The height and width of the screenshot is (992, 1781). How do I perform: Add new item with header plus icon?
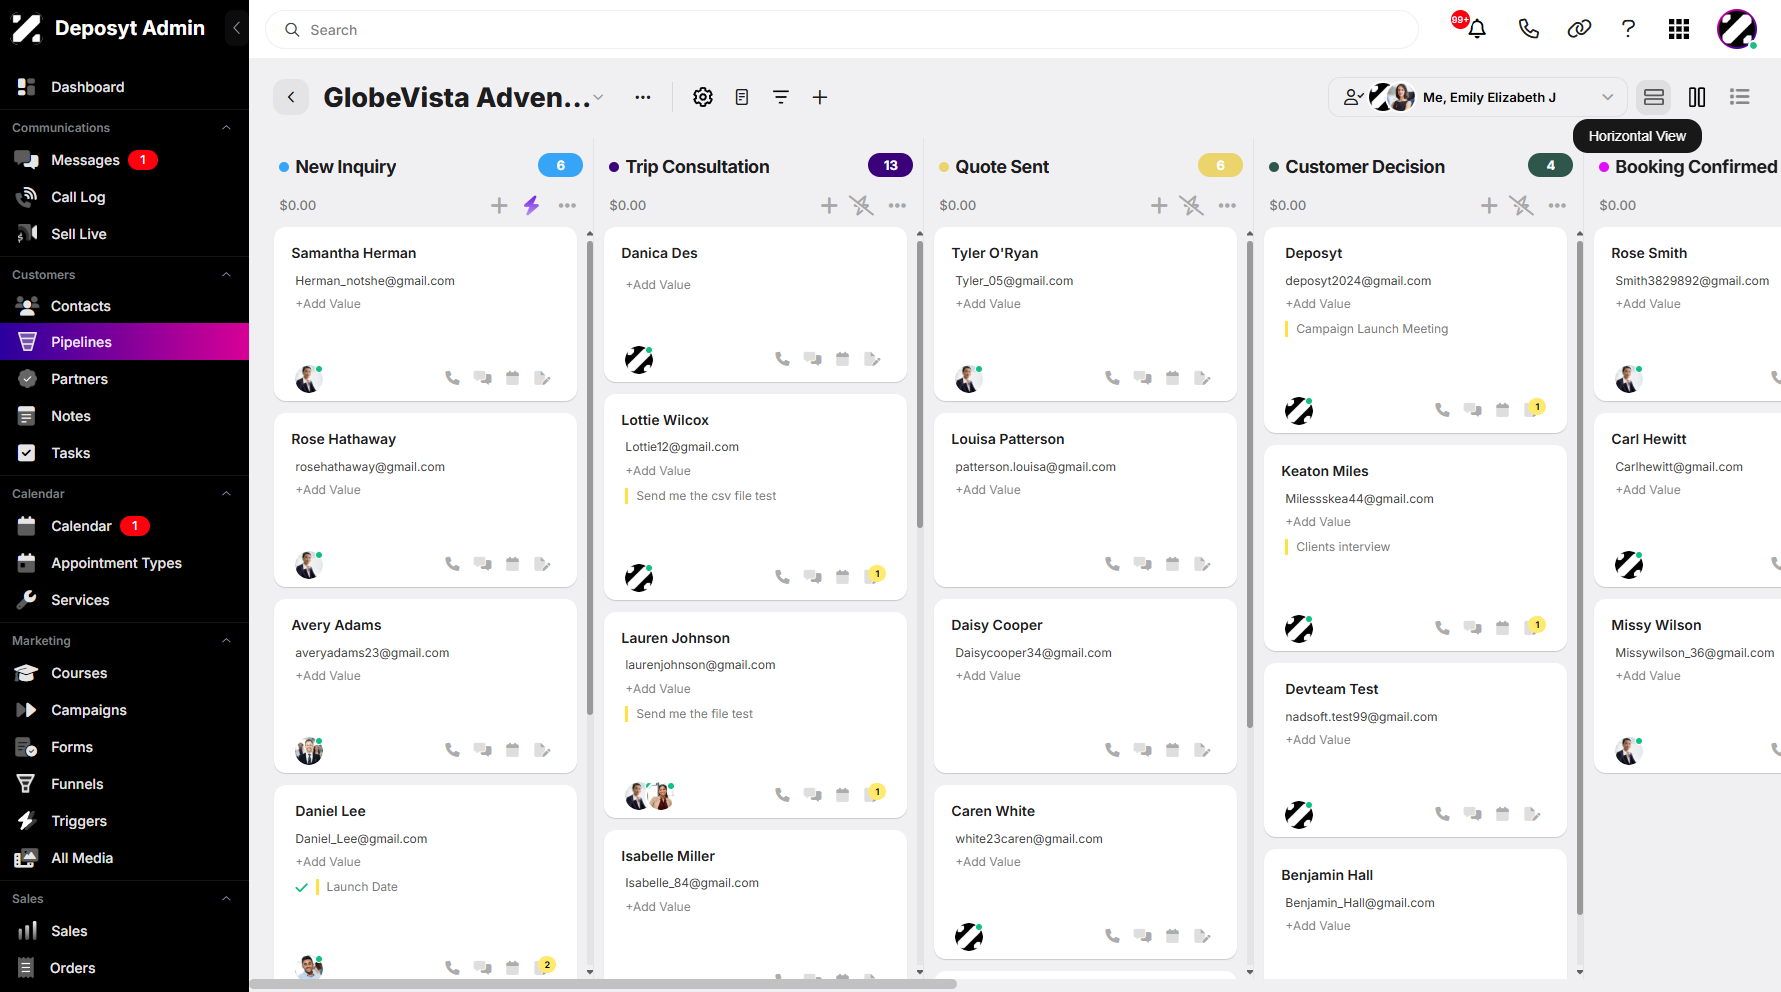820,97
